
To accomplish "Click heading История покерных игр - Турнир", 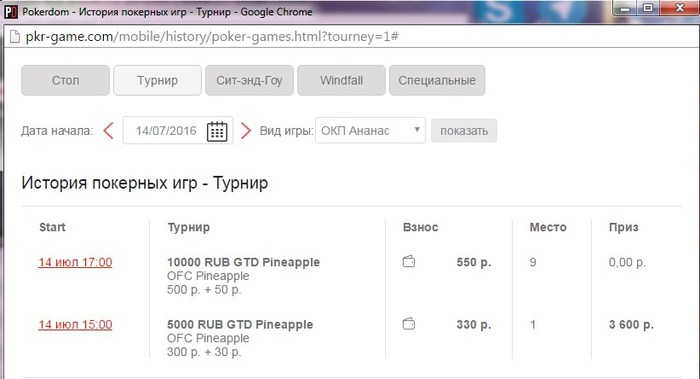I will pos(145,183).
